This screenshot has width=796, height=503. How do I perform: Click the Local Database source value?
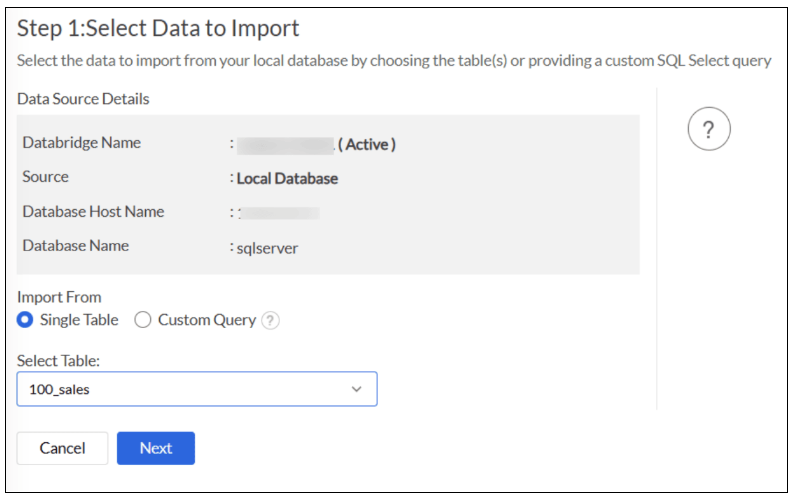(x=287, y=179)
